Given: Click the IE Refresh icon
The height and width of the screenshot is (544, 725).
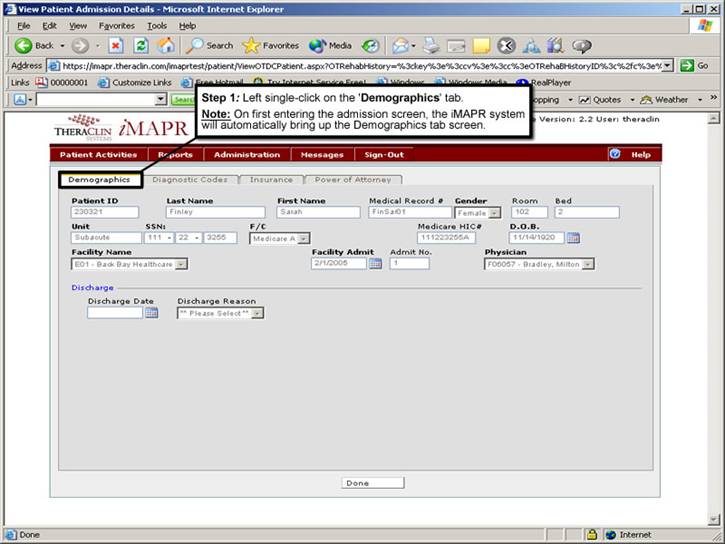Looking at the screenshot, I should tap(141, 45).
